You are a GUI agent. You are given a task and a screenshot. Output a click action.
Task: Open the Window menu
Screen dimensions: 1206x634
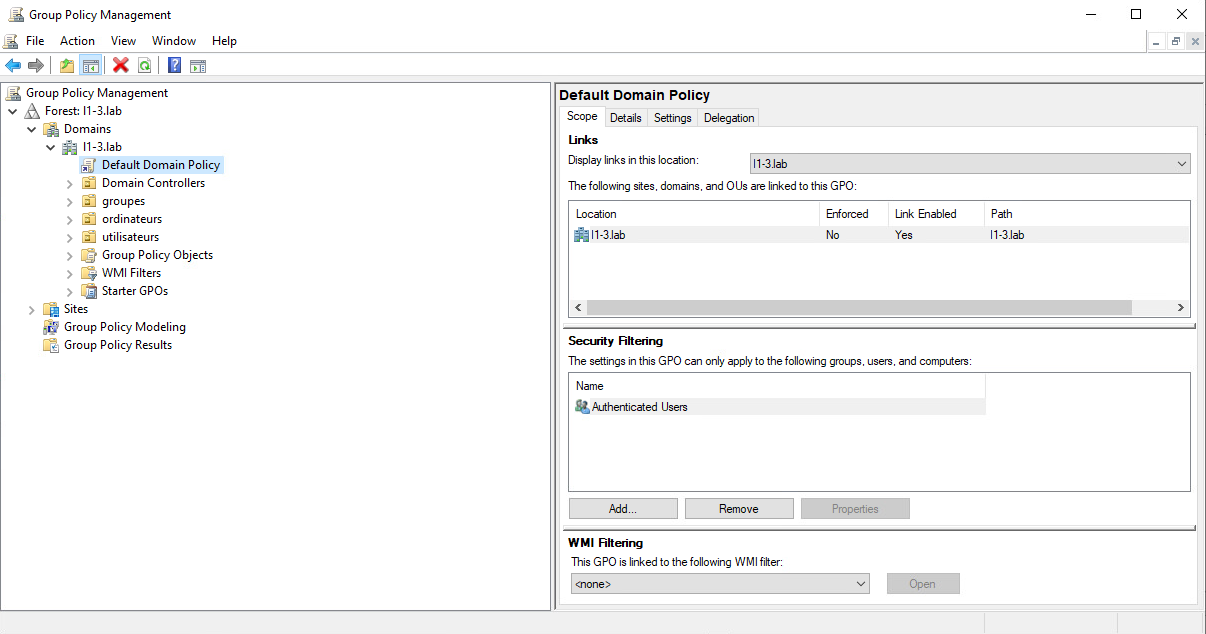(174, 41)
